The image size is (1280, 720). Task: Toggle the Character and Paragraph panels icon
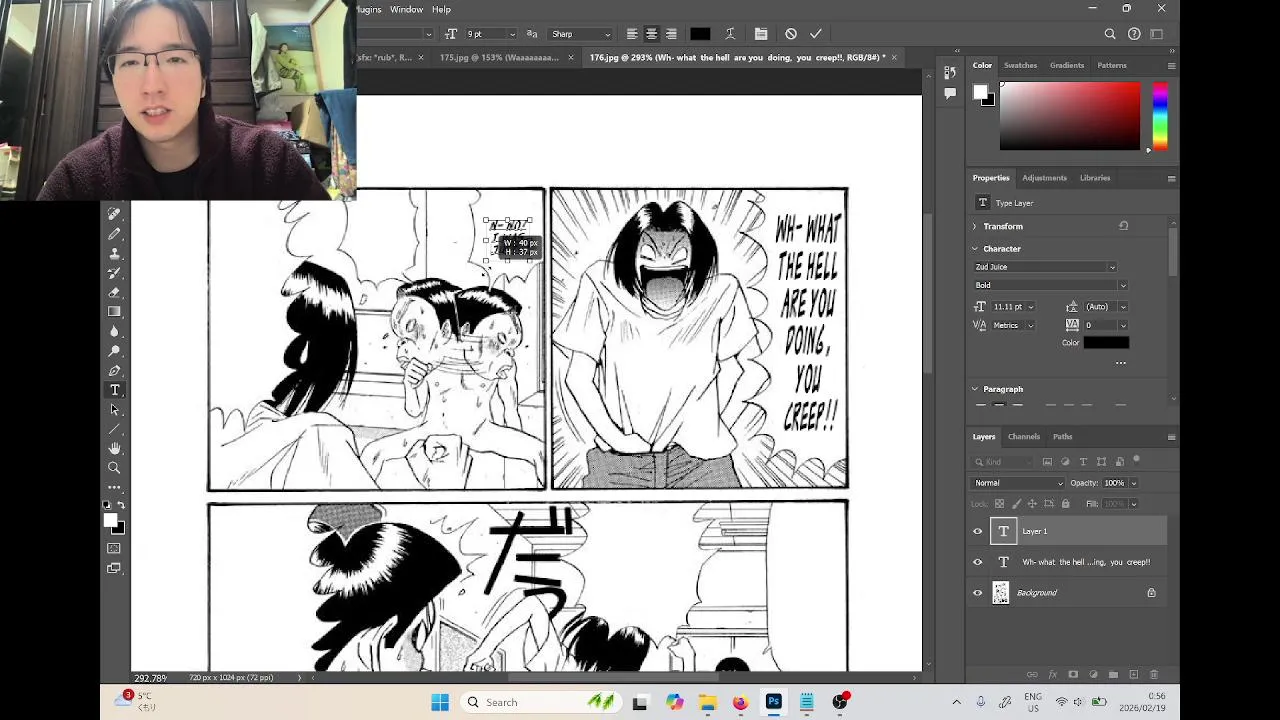pos(761,34)
